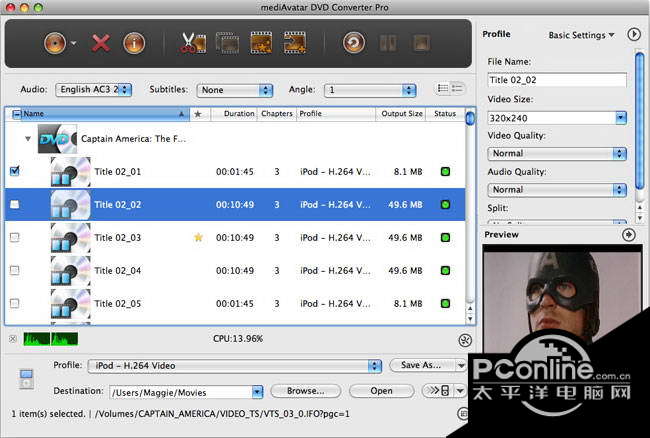The image size is (650, 438).
Task: Close the CPU graph with the small x
Action: click(13, 339)
